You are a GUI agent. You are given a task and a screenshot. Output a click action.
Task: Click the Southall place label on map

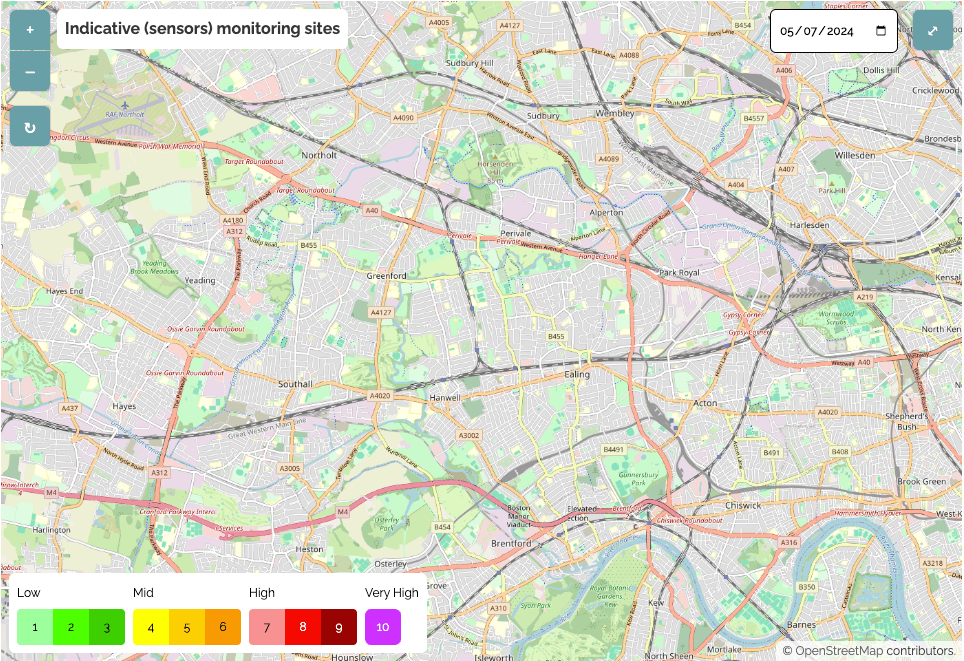click(295, 384)
